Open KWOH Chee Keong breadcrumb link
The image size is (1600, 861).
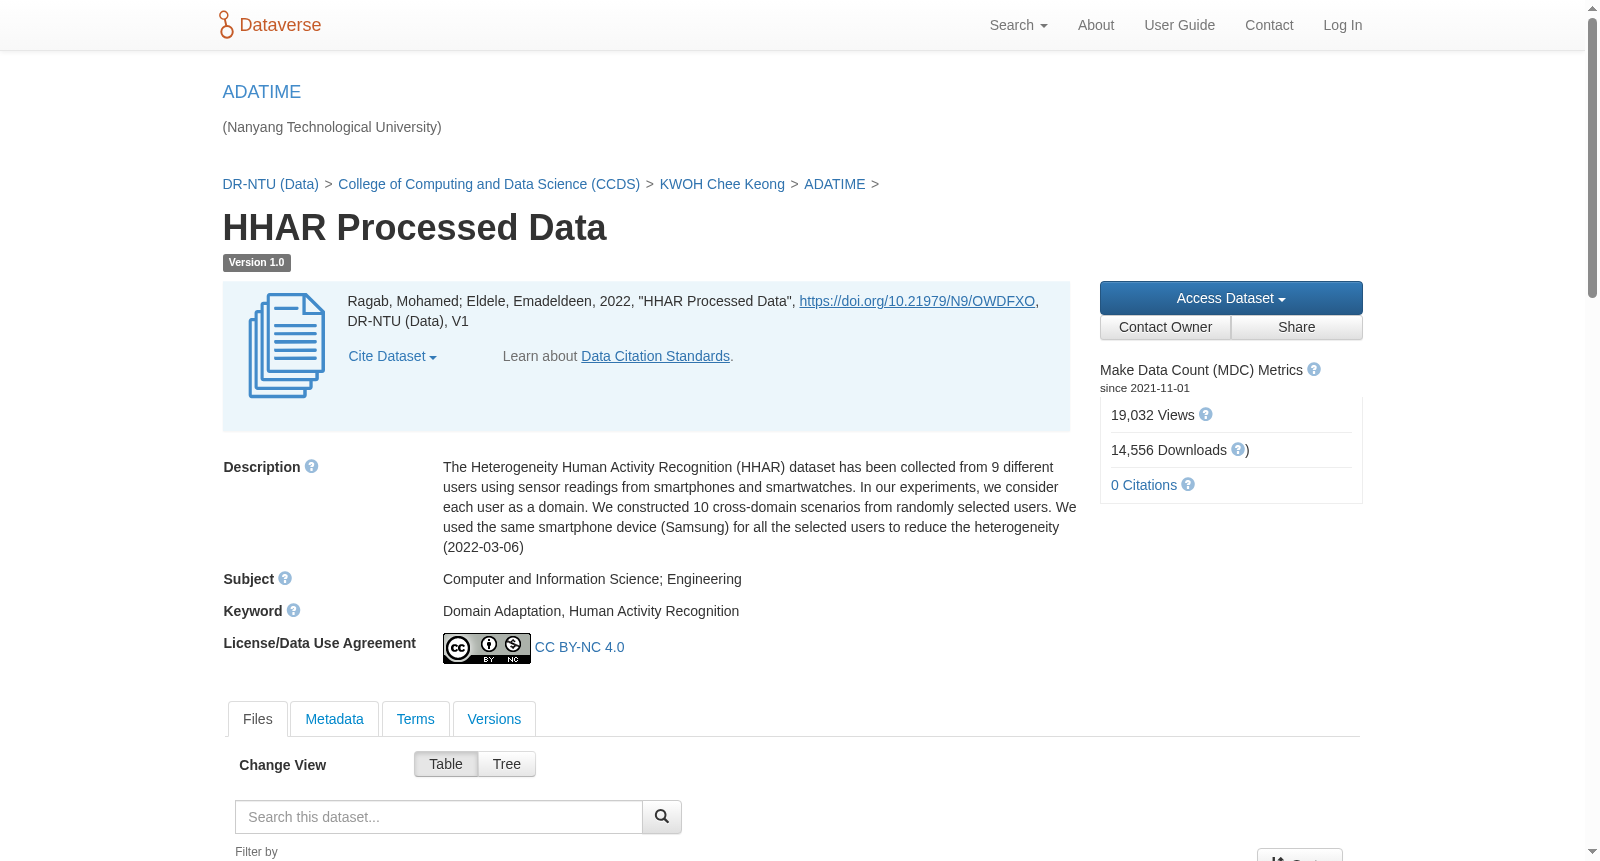722,184
